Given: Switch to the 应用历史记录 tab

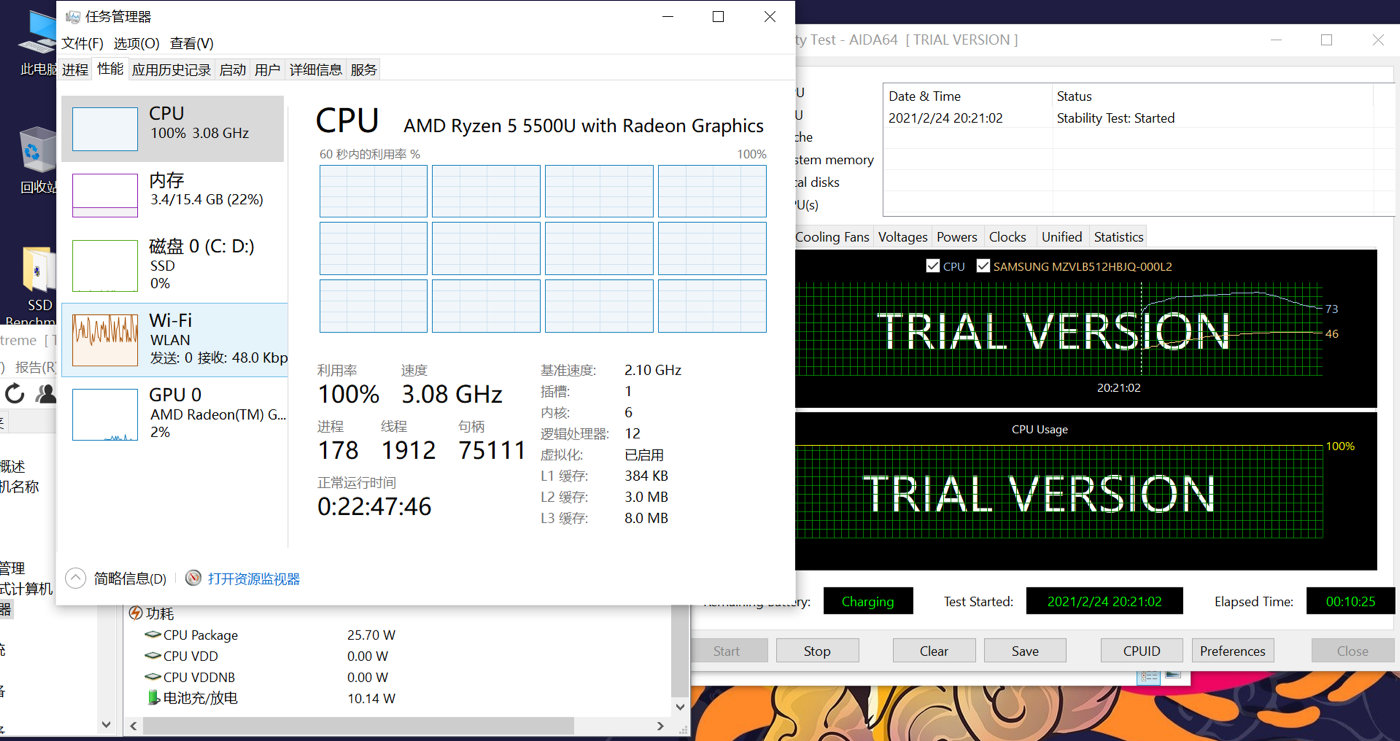Looking at the screenshot, I should [171, 69].
